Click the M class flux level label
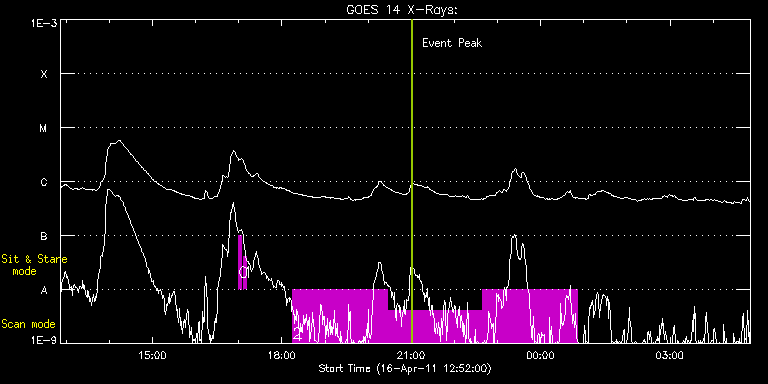The height and width of the screenshot is (384, 768). point(44,128)
